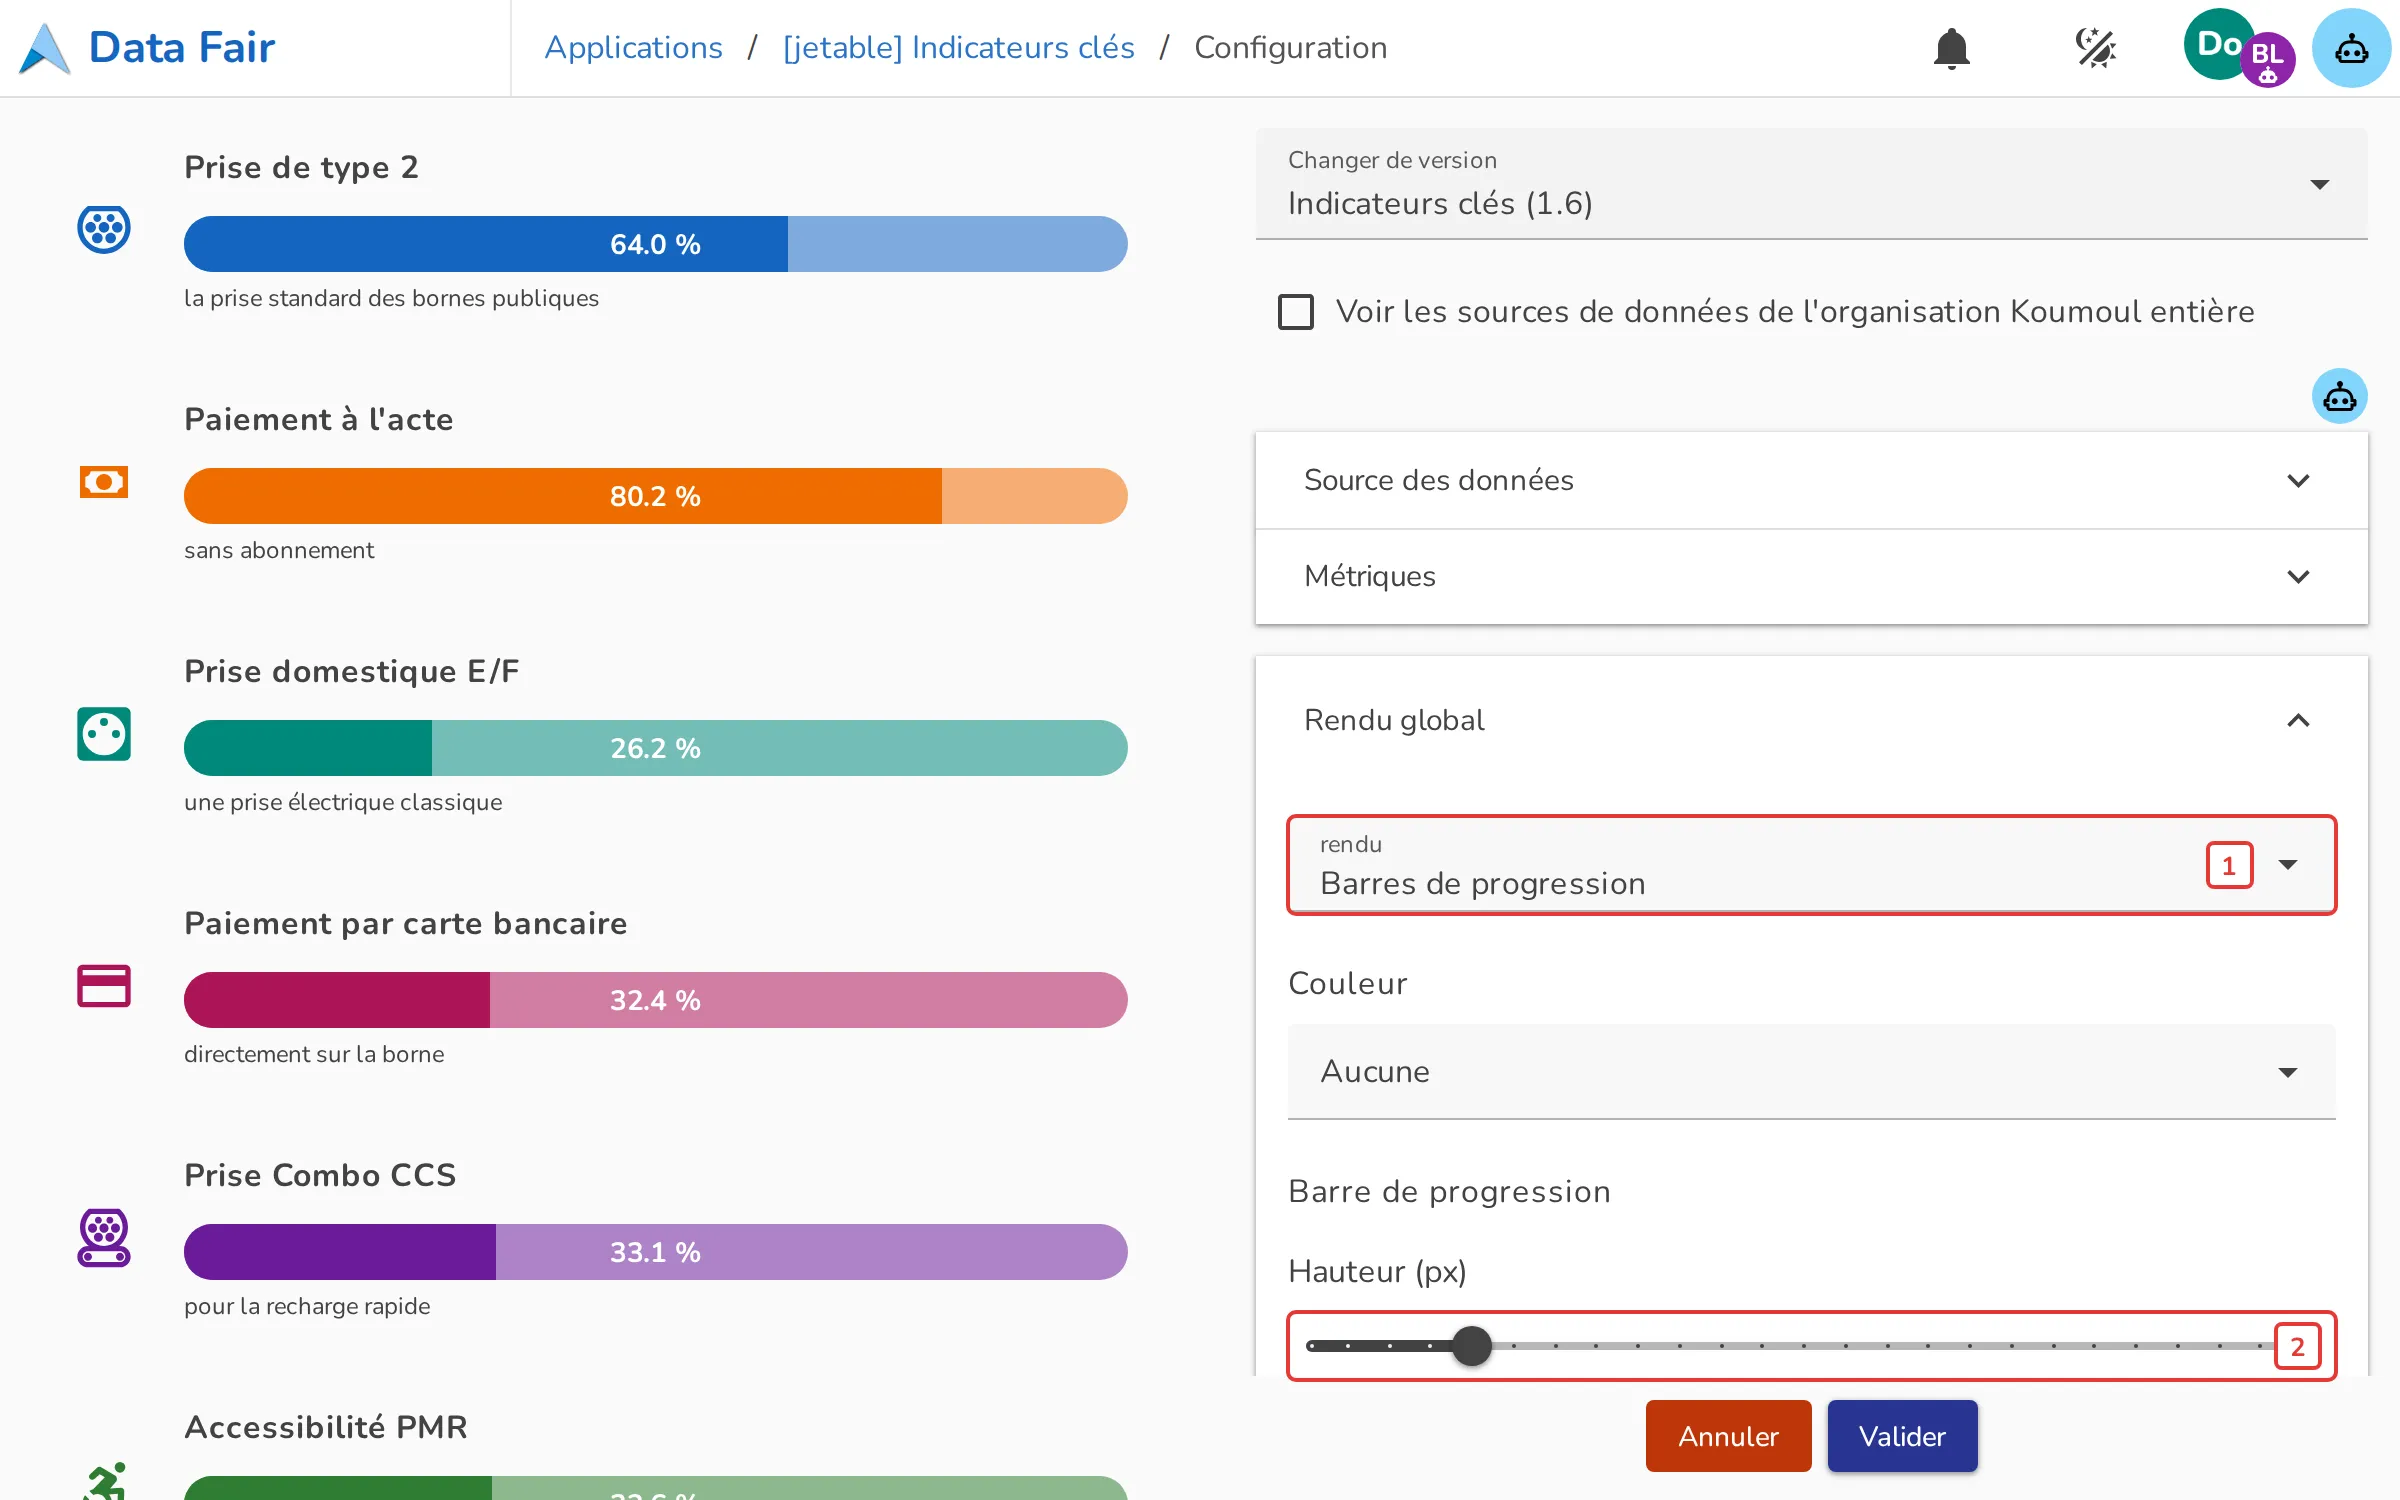This screenshot has height=1500, width=2400.
Task: Click the Hauteur (px) slider thumb
Action: click(1471, 1346)
